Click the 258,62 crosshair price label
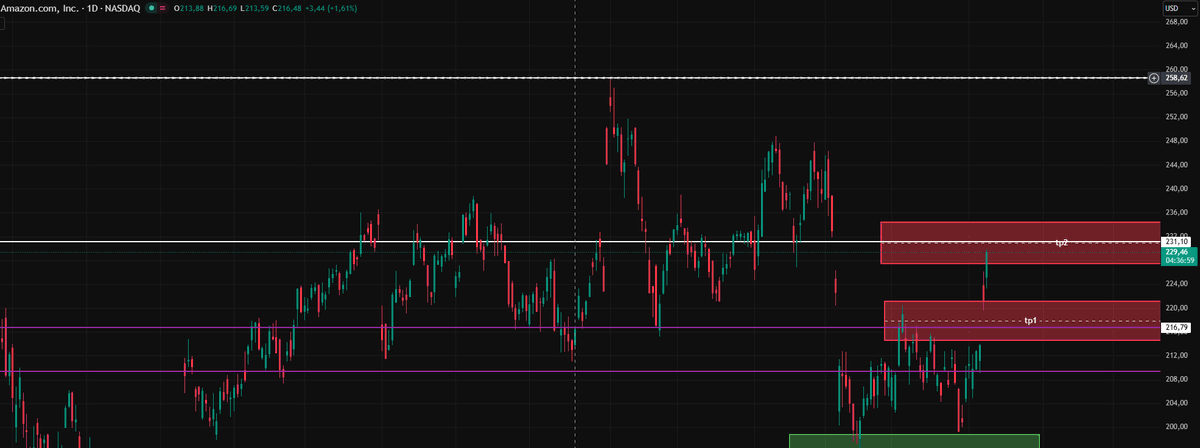The height and width of the screenshot is (448, 1200). tap(1176, 78)
